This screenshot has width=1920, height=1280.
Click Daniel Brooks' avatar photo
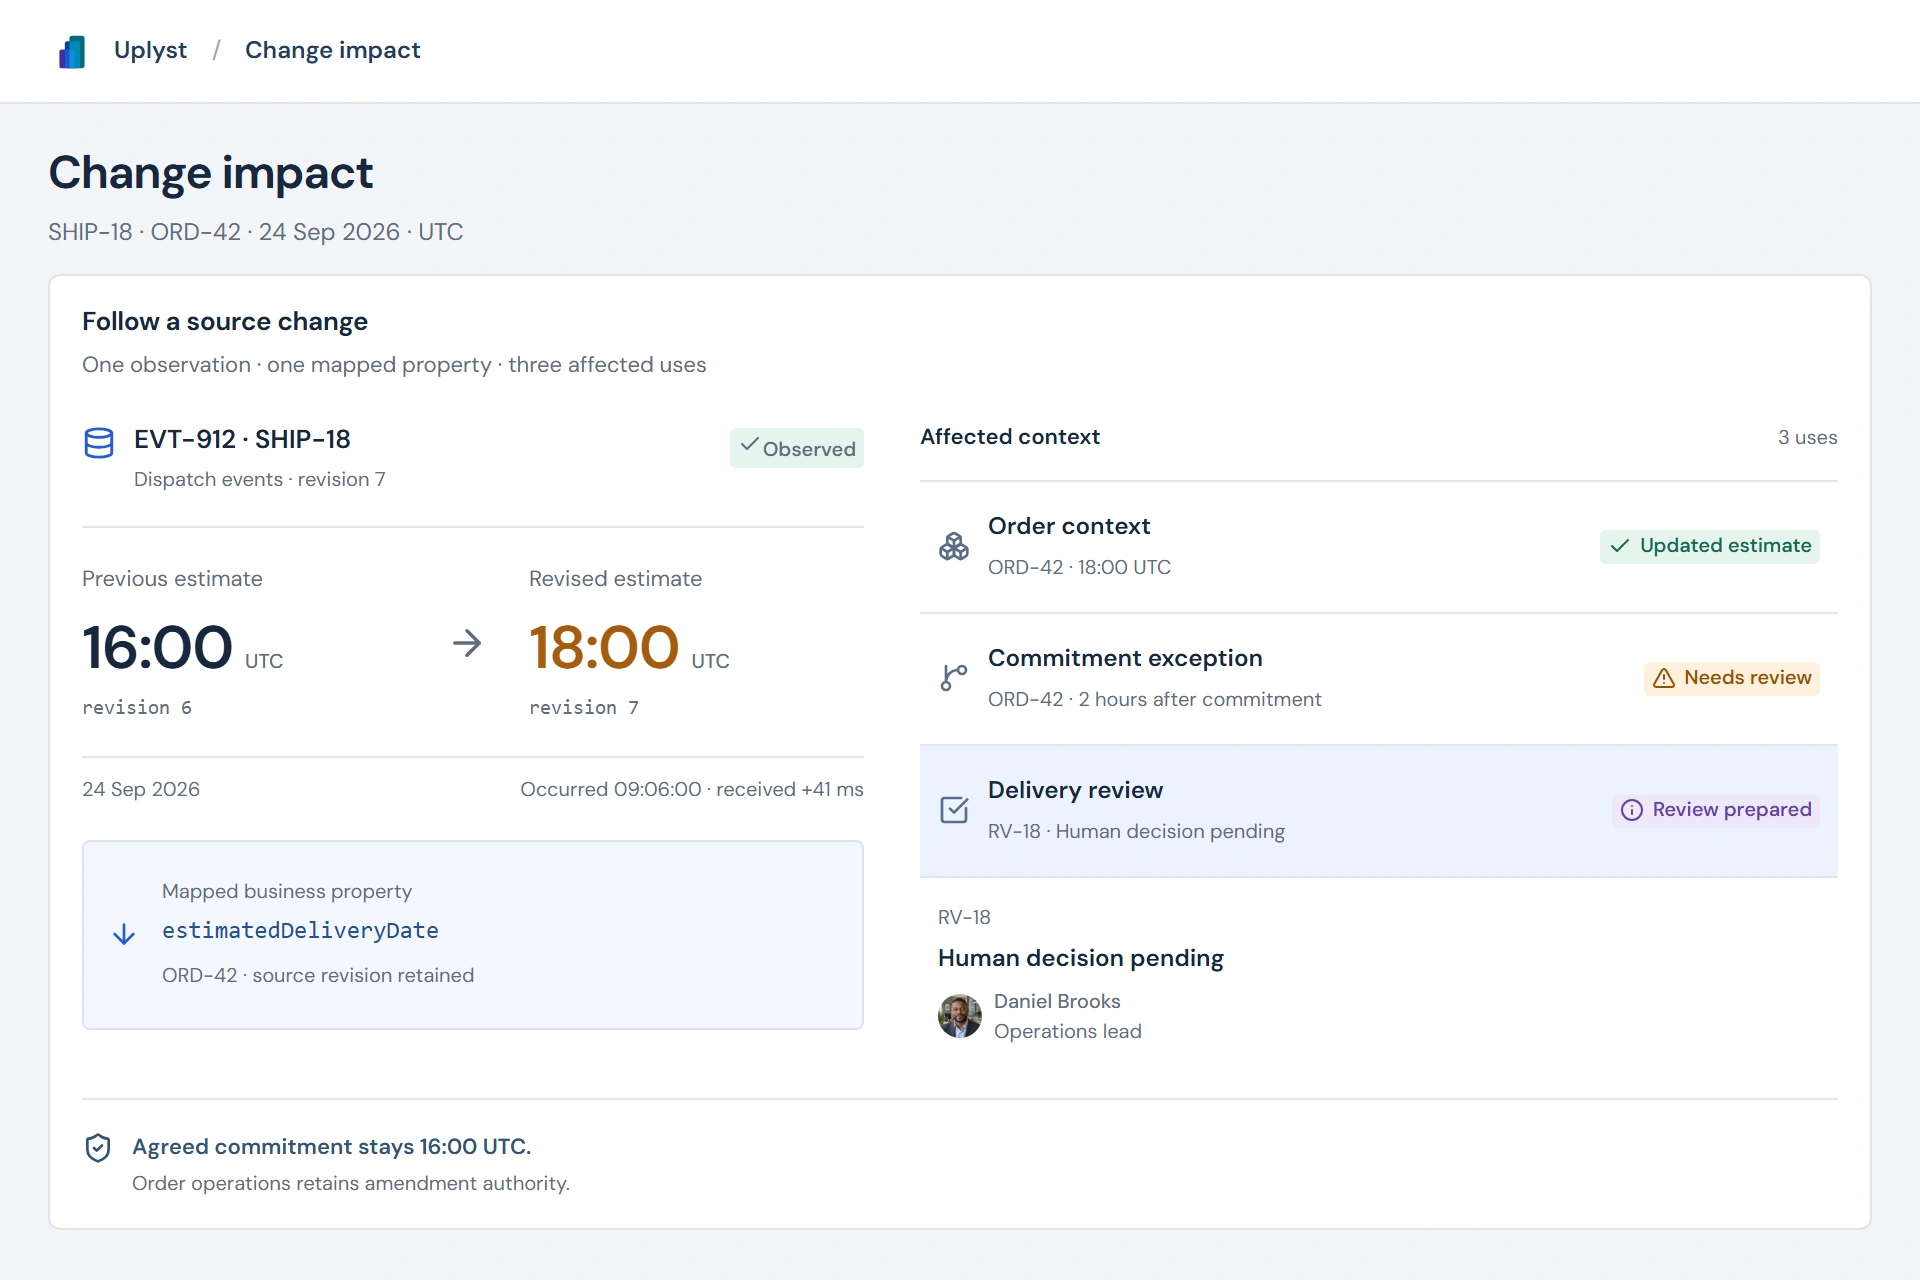(960, 1016)
